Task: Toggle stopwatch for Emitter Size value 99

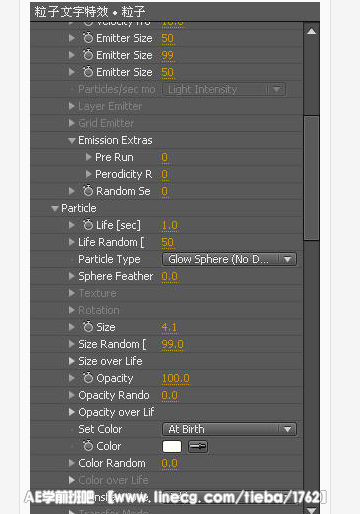Action: [88, 55]
